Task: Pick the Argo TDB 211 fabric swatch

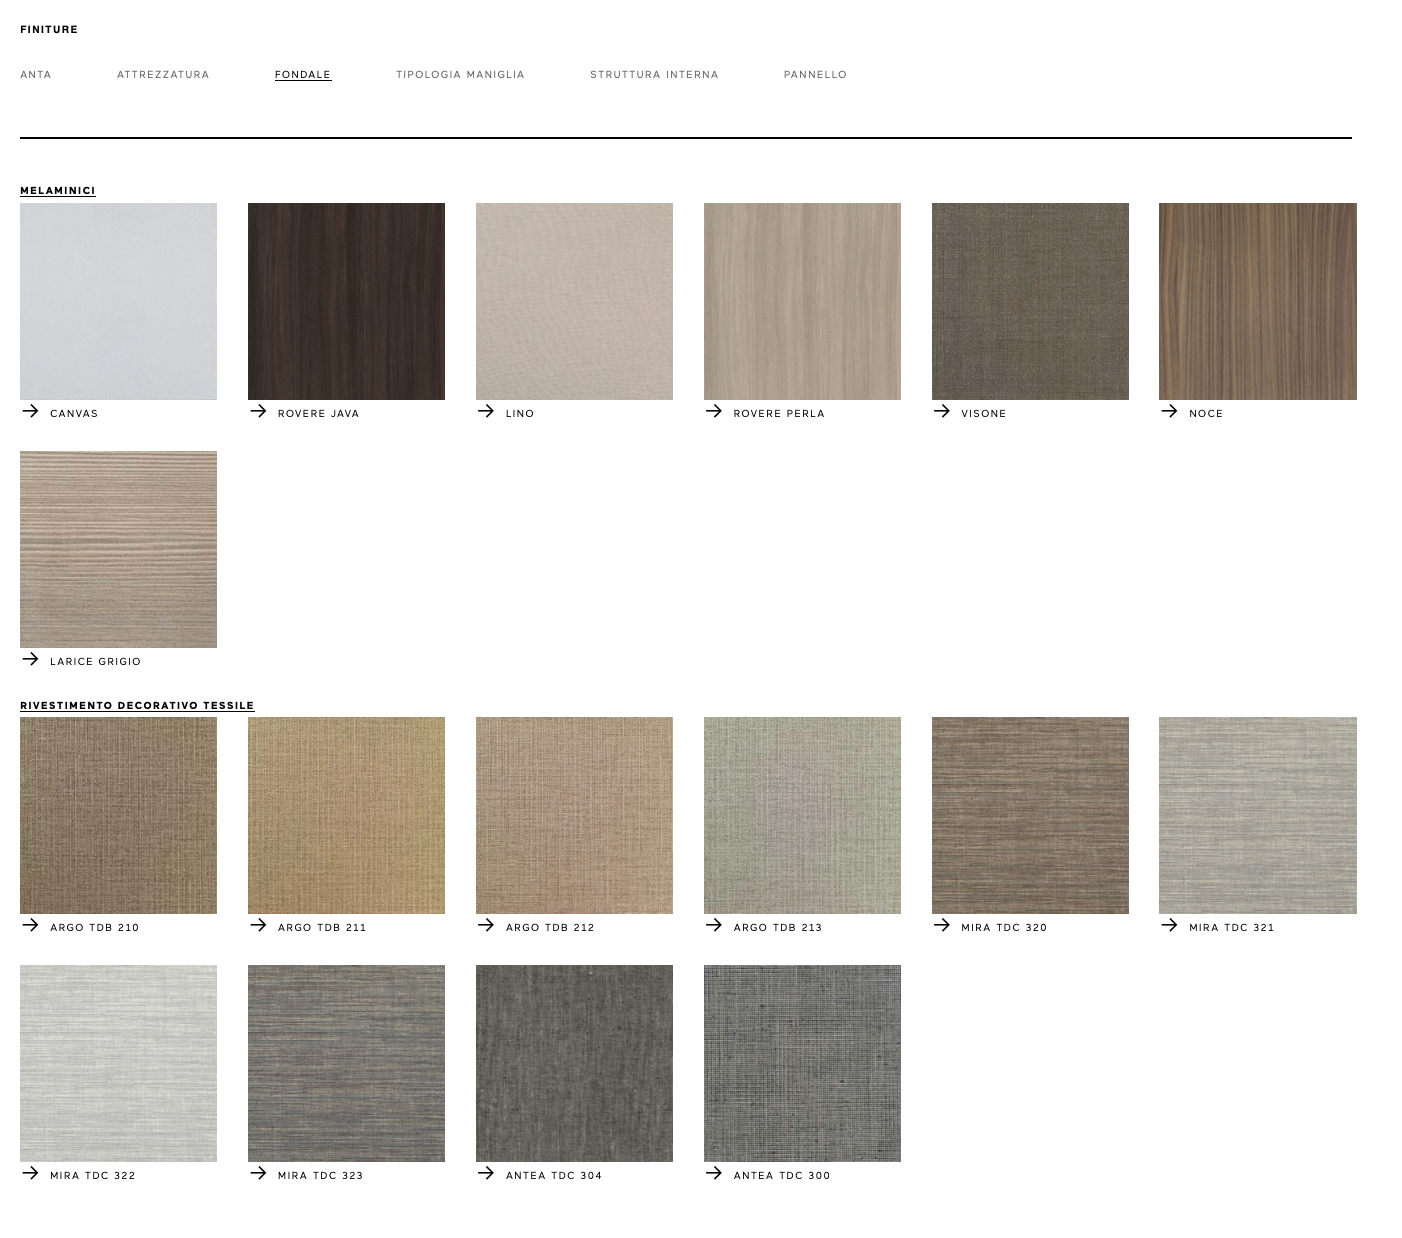Action: (x=346, y=815)
